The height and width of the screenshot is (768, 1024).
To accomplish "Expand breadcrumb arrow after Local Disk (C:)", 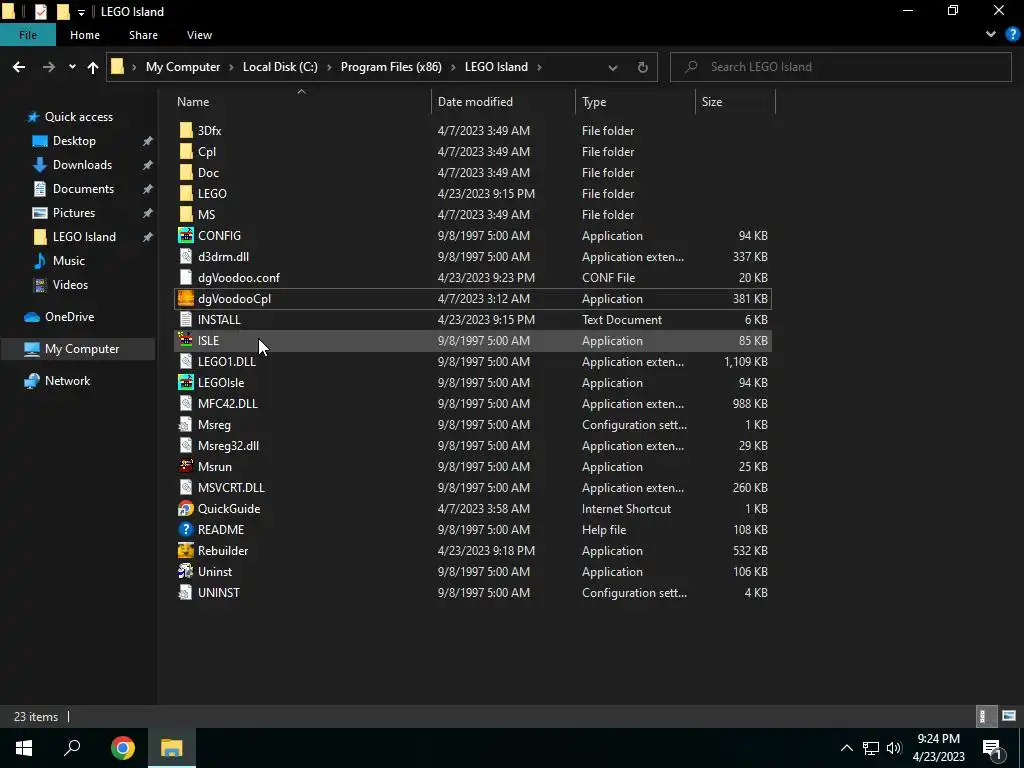I will (x=328, y=67).
